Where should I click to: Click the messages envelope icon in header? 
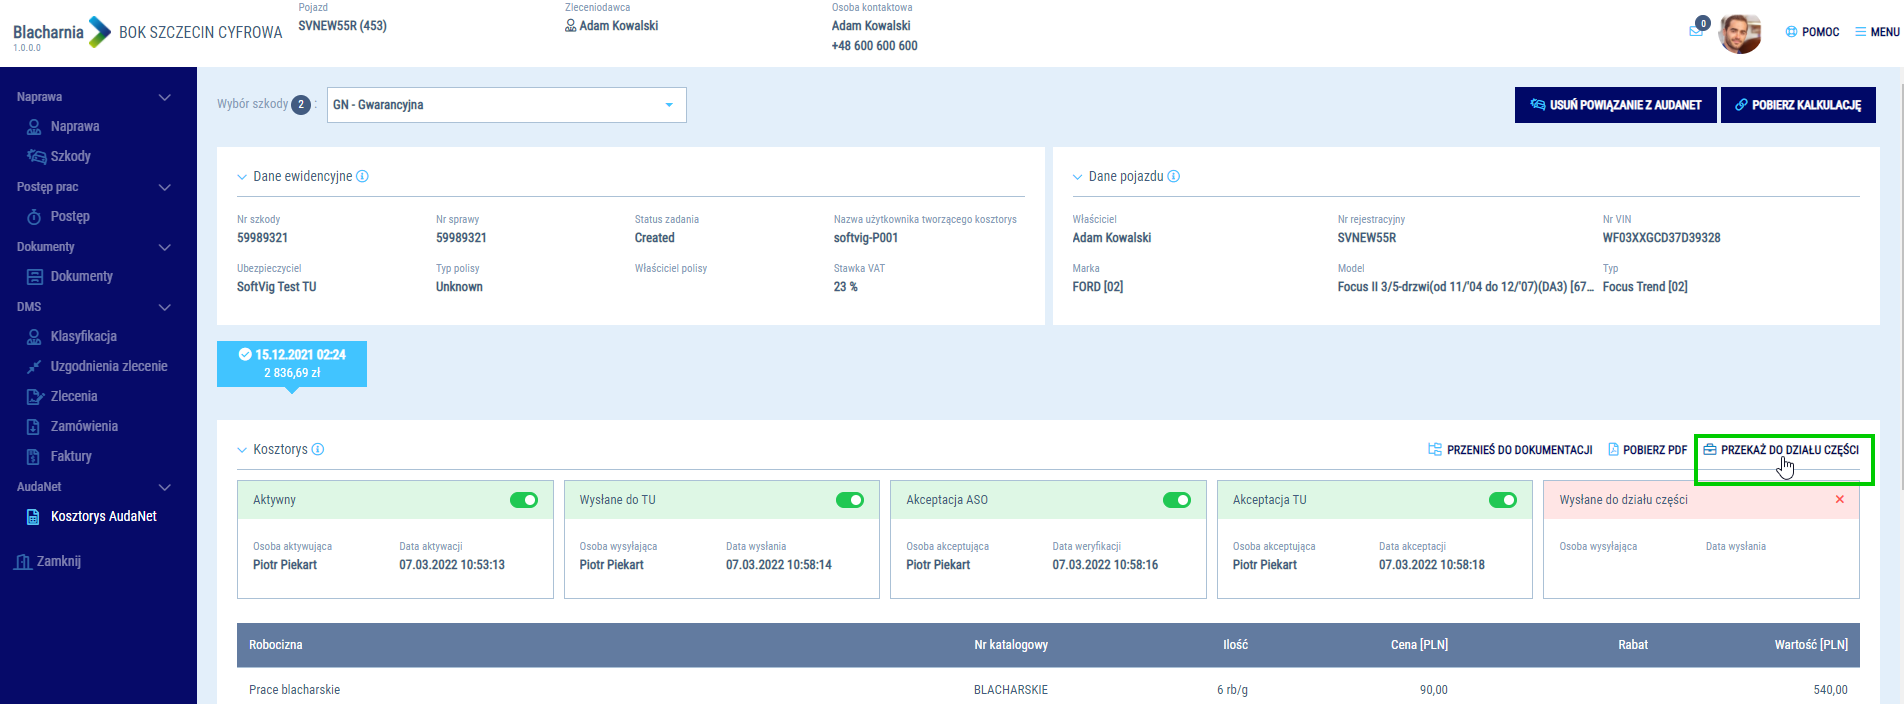(x=1696, y=31)
